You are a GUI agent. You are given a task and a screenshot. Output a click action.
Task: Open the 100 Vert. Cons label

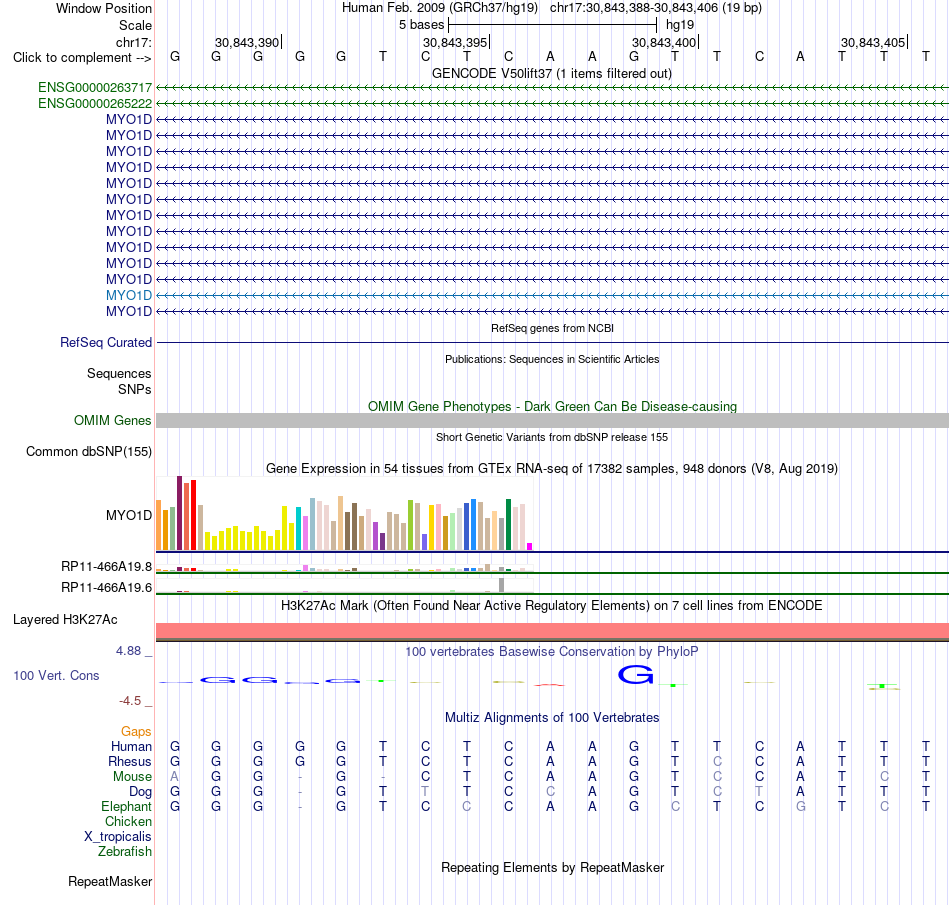pos(56,675)
